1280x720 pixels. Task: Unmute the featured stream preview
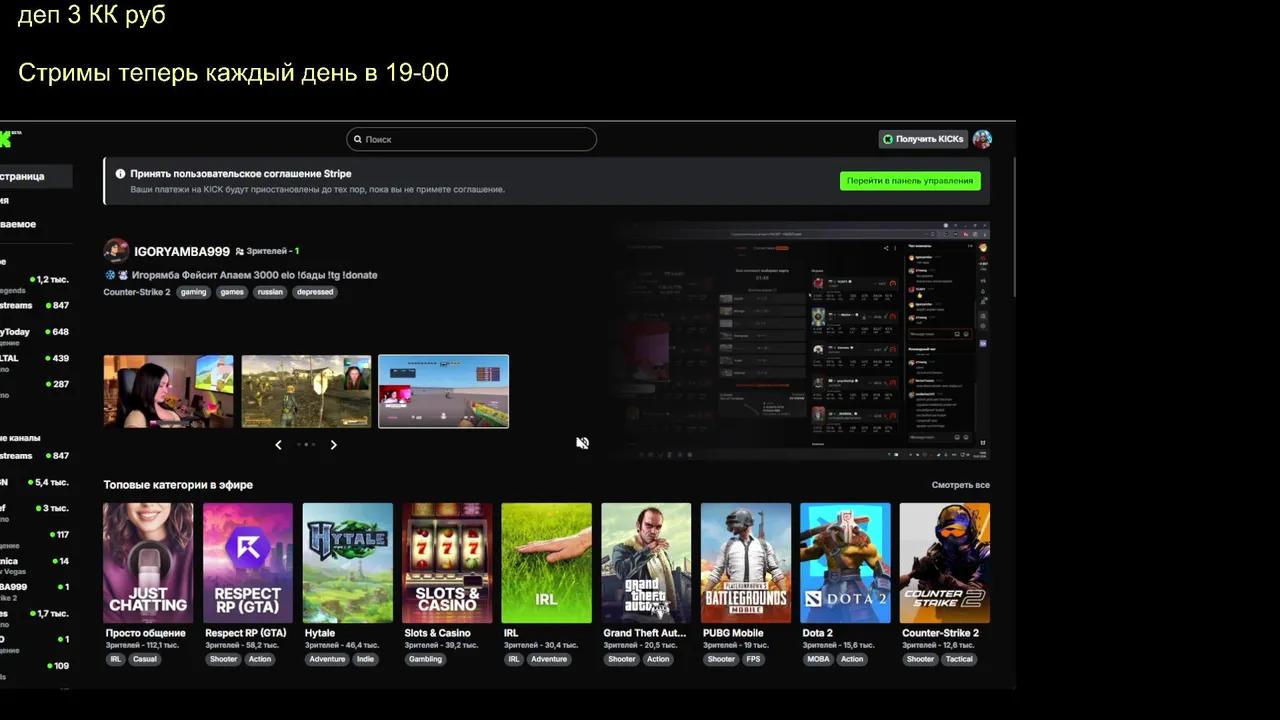[583, 443]
